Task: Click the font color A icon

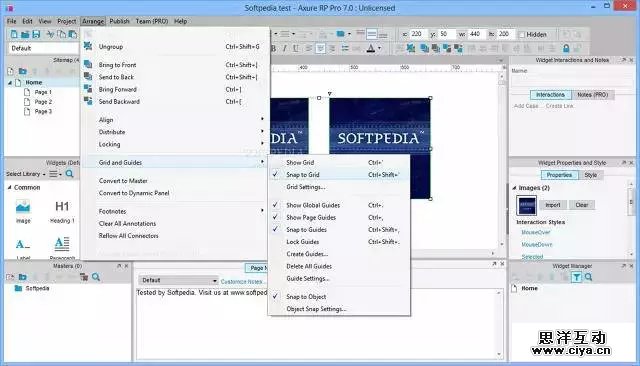Action: [x=371, y=49]
